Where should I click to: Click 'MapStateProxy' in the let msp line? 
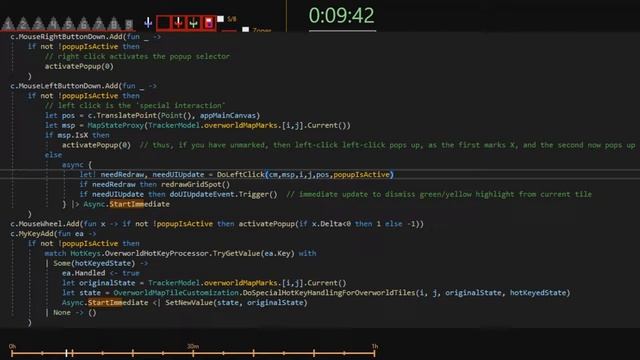[x=116, y=125]
